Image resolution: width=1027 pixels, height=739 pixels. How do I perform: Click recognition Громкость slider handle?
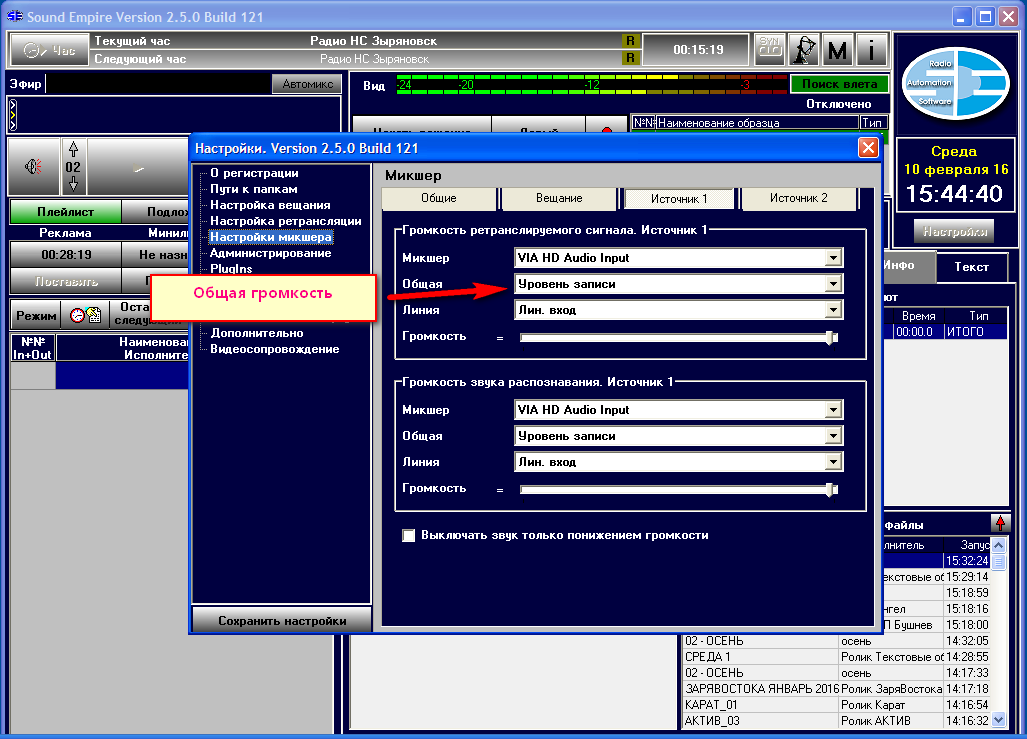[831, 489]
